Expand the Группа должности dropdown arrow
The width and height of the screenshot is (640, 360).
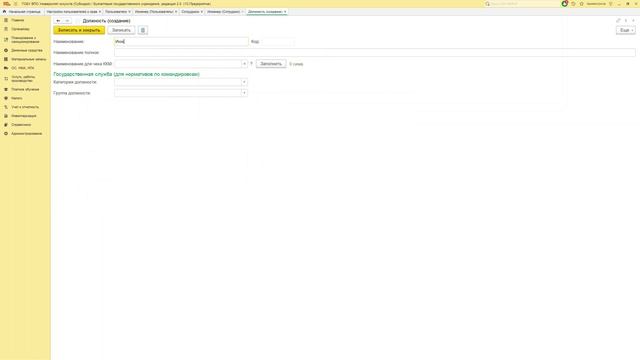tap(244, 93)
